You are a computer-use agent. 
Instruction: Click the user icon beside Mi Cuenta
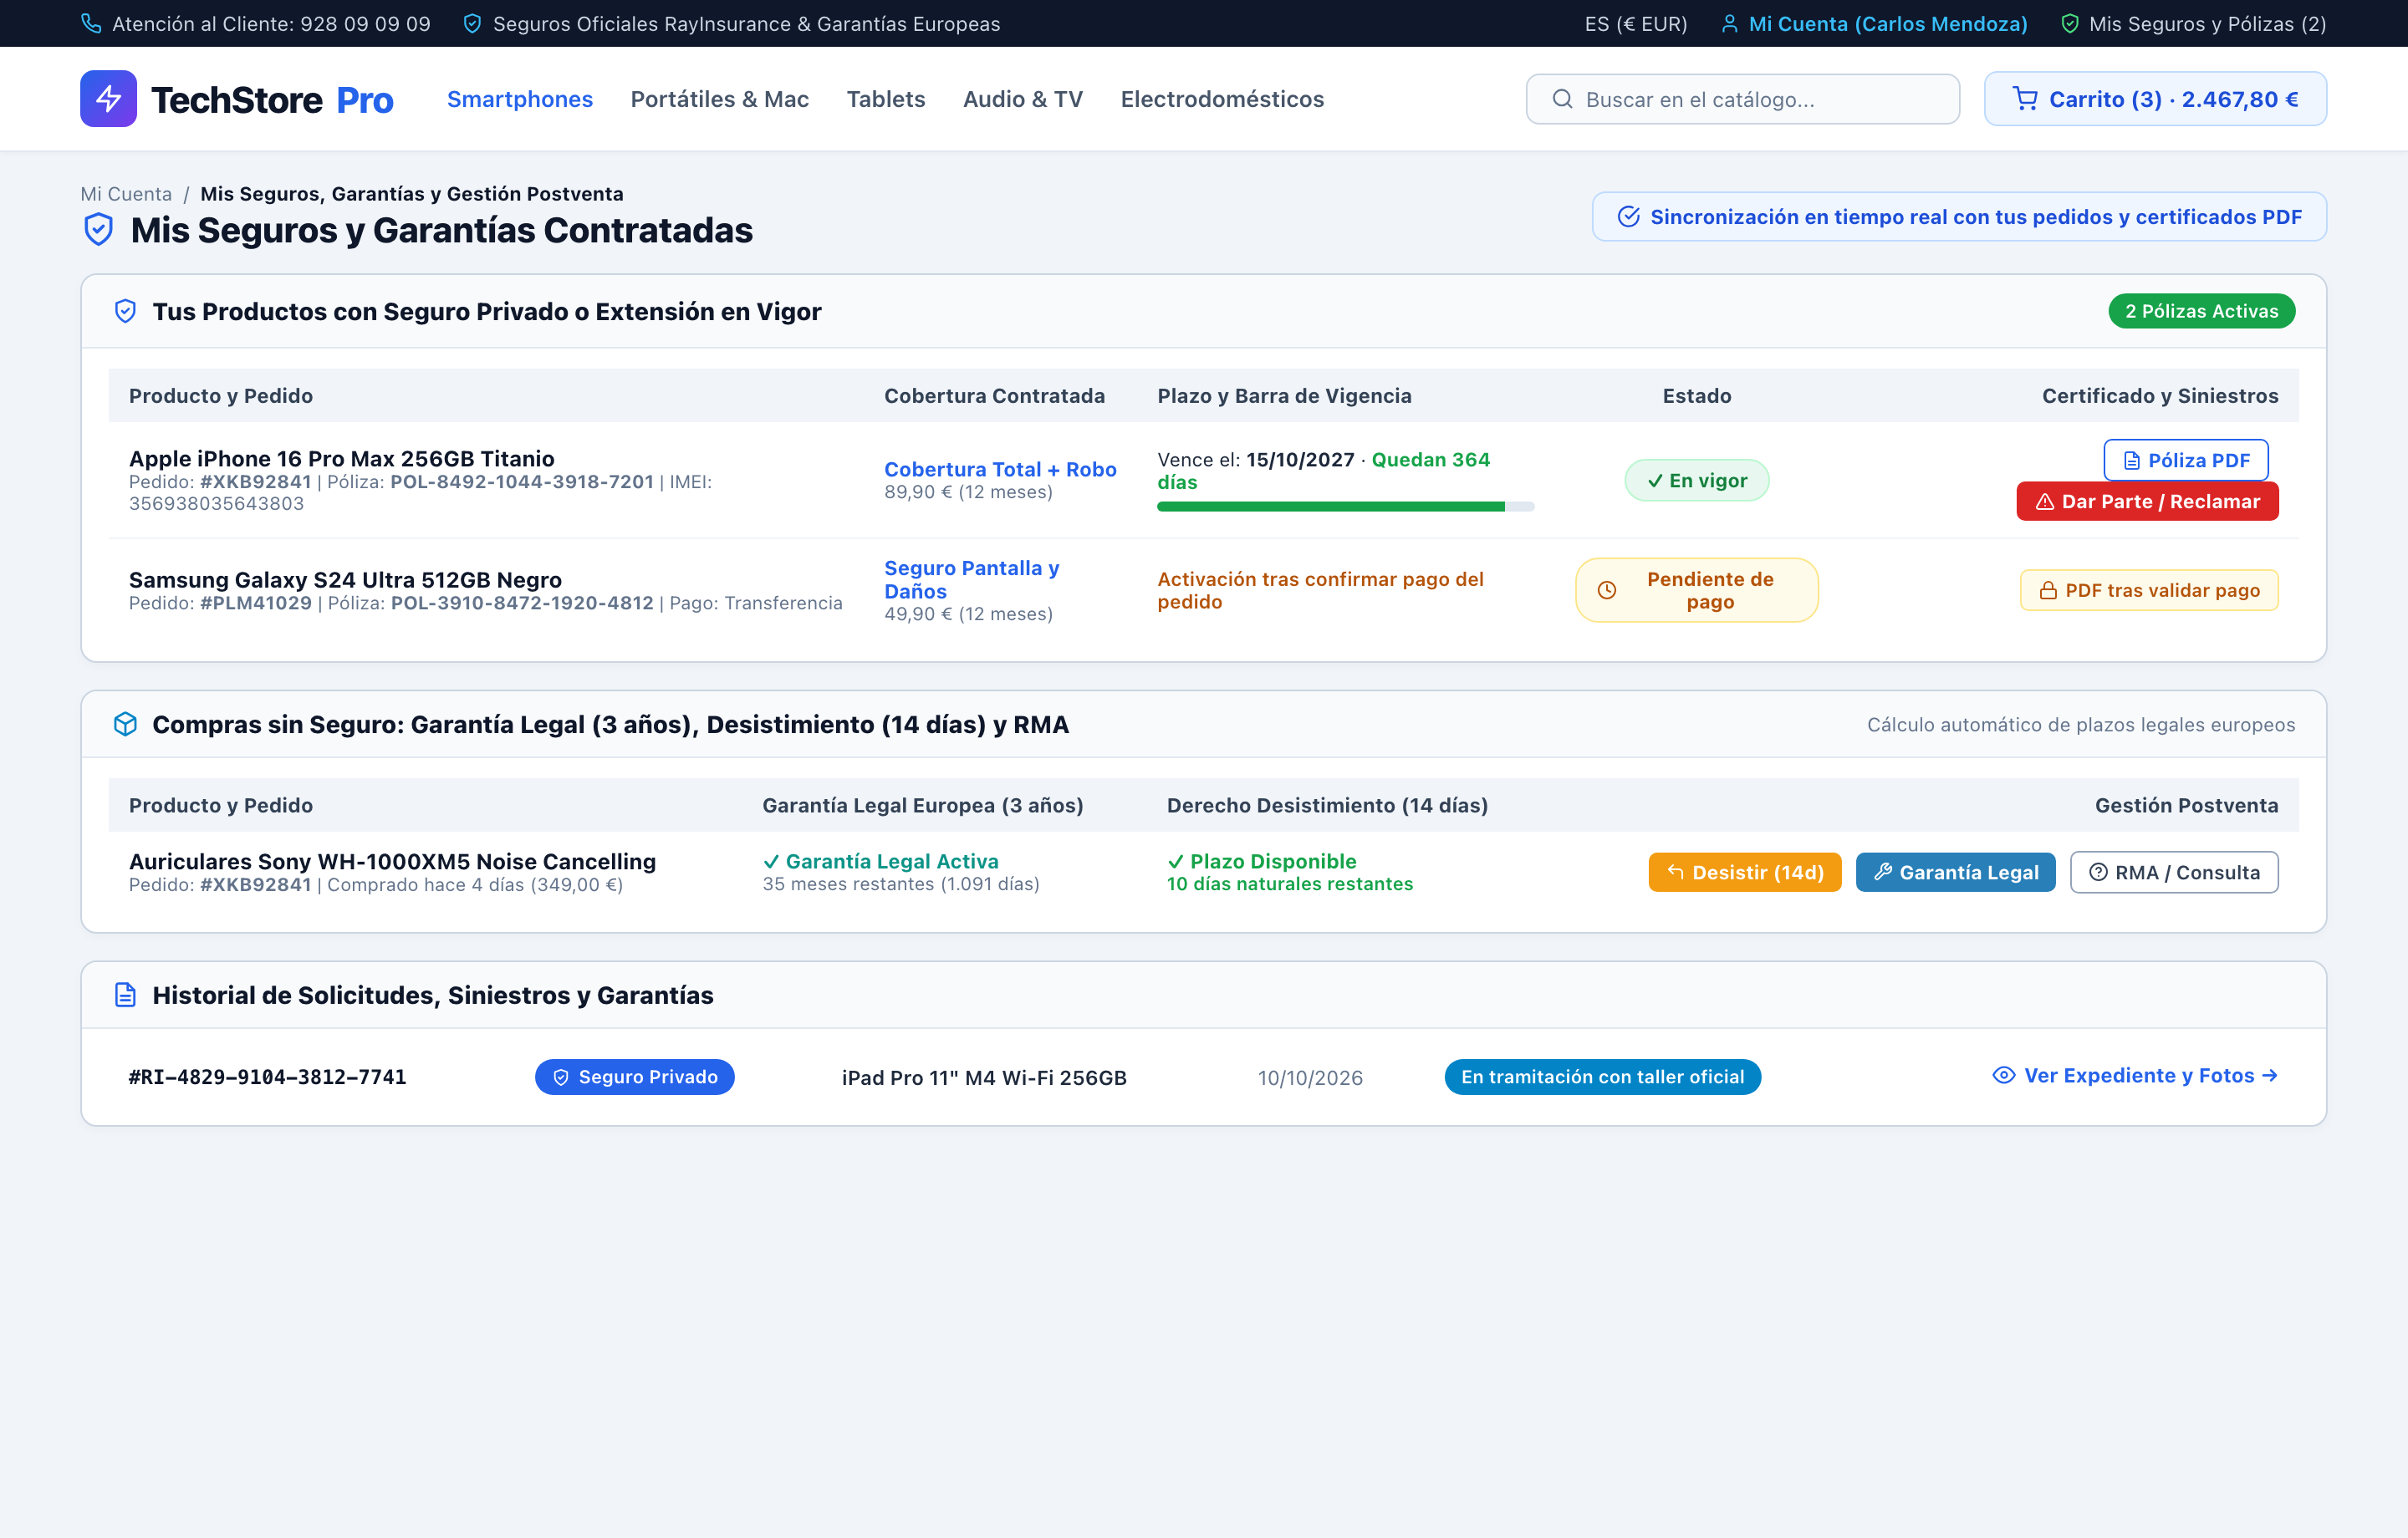pos(1729,23)
